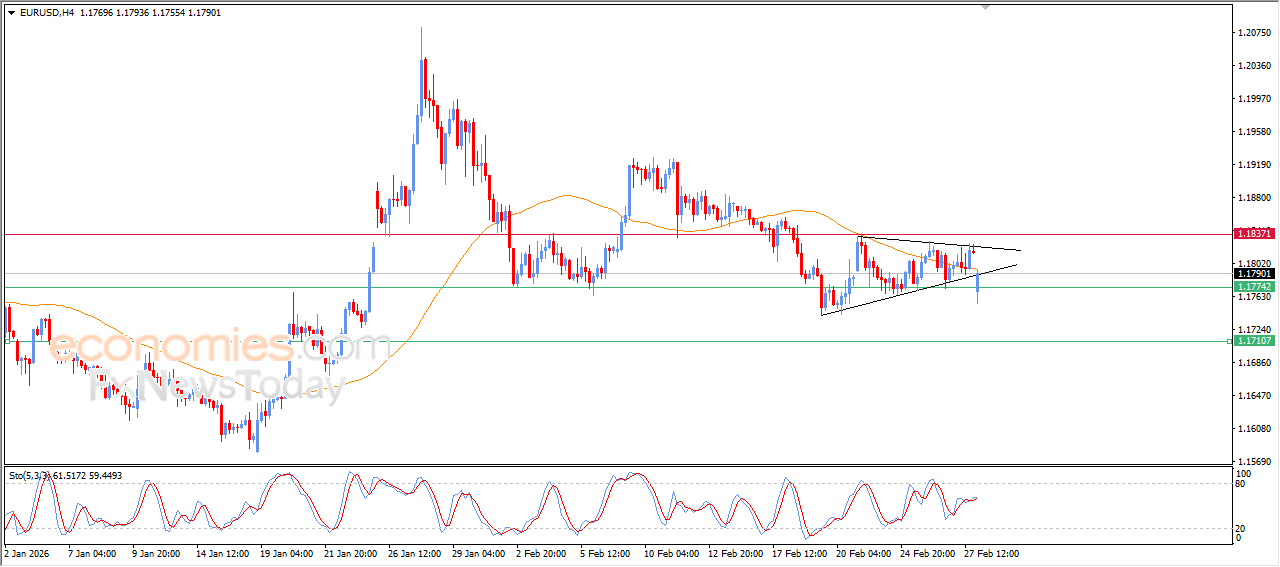The width and height of the screenshot is (1280, 567).
Task: Click the 1.16080 price scale value
Action: pos(1254,429)
